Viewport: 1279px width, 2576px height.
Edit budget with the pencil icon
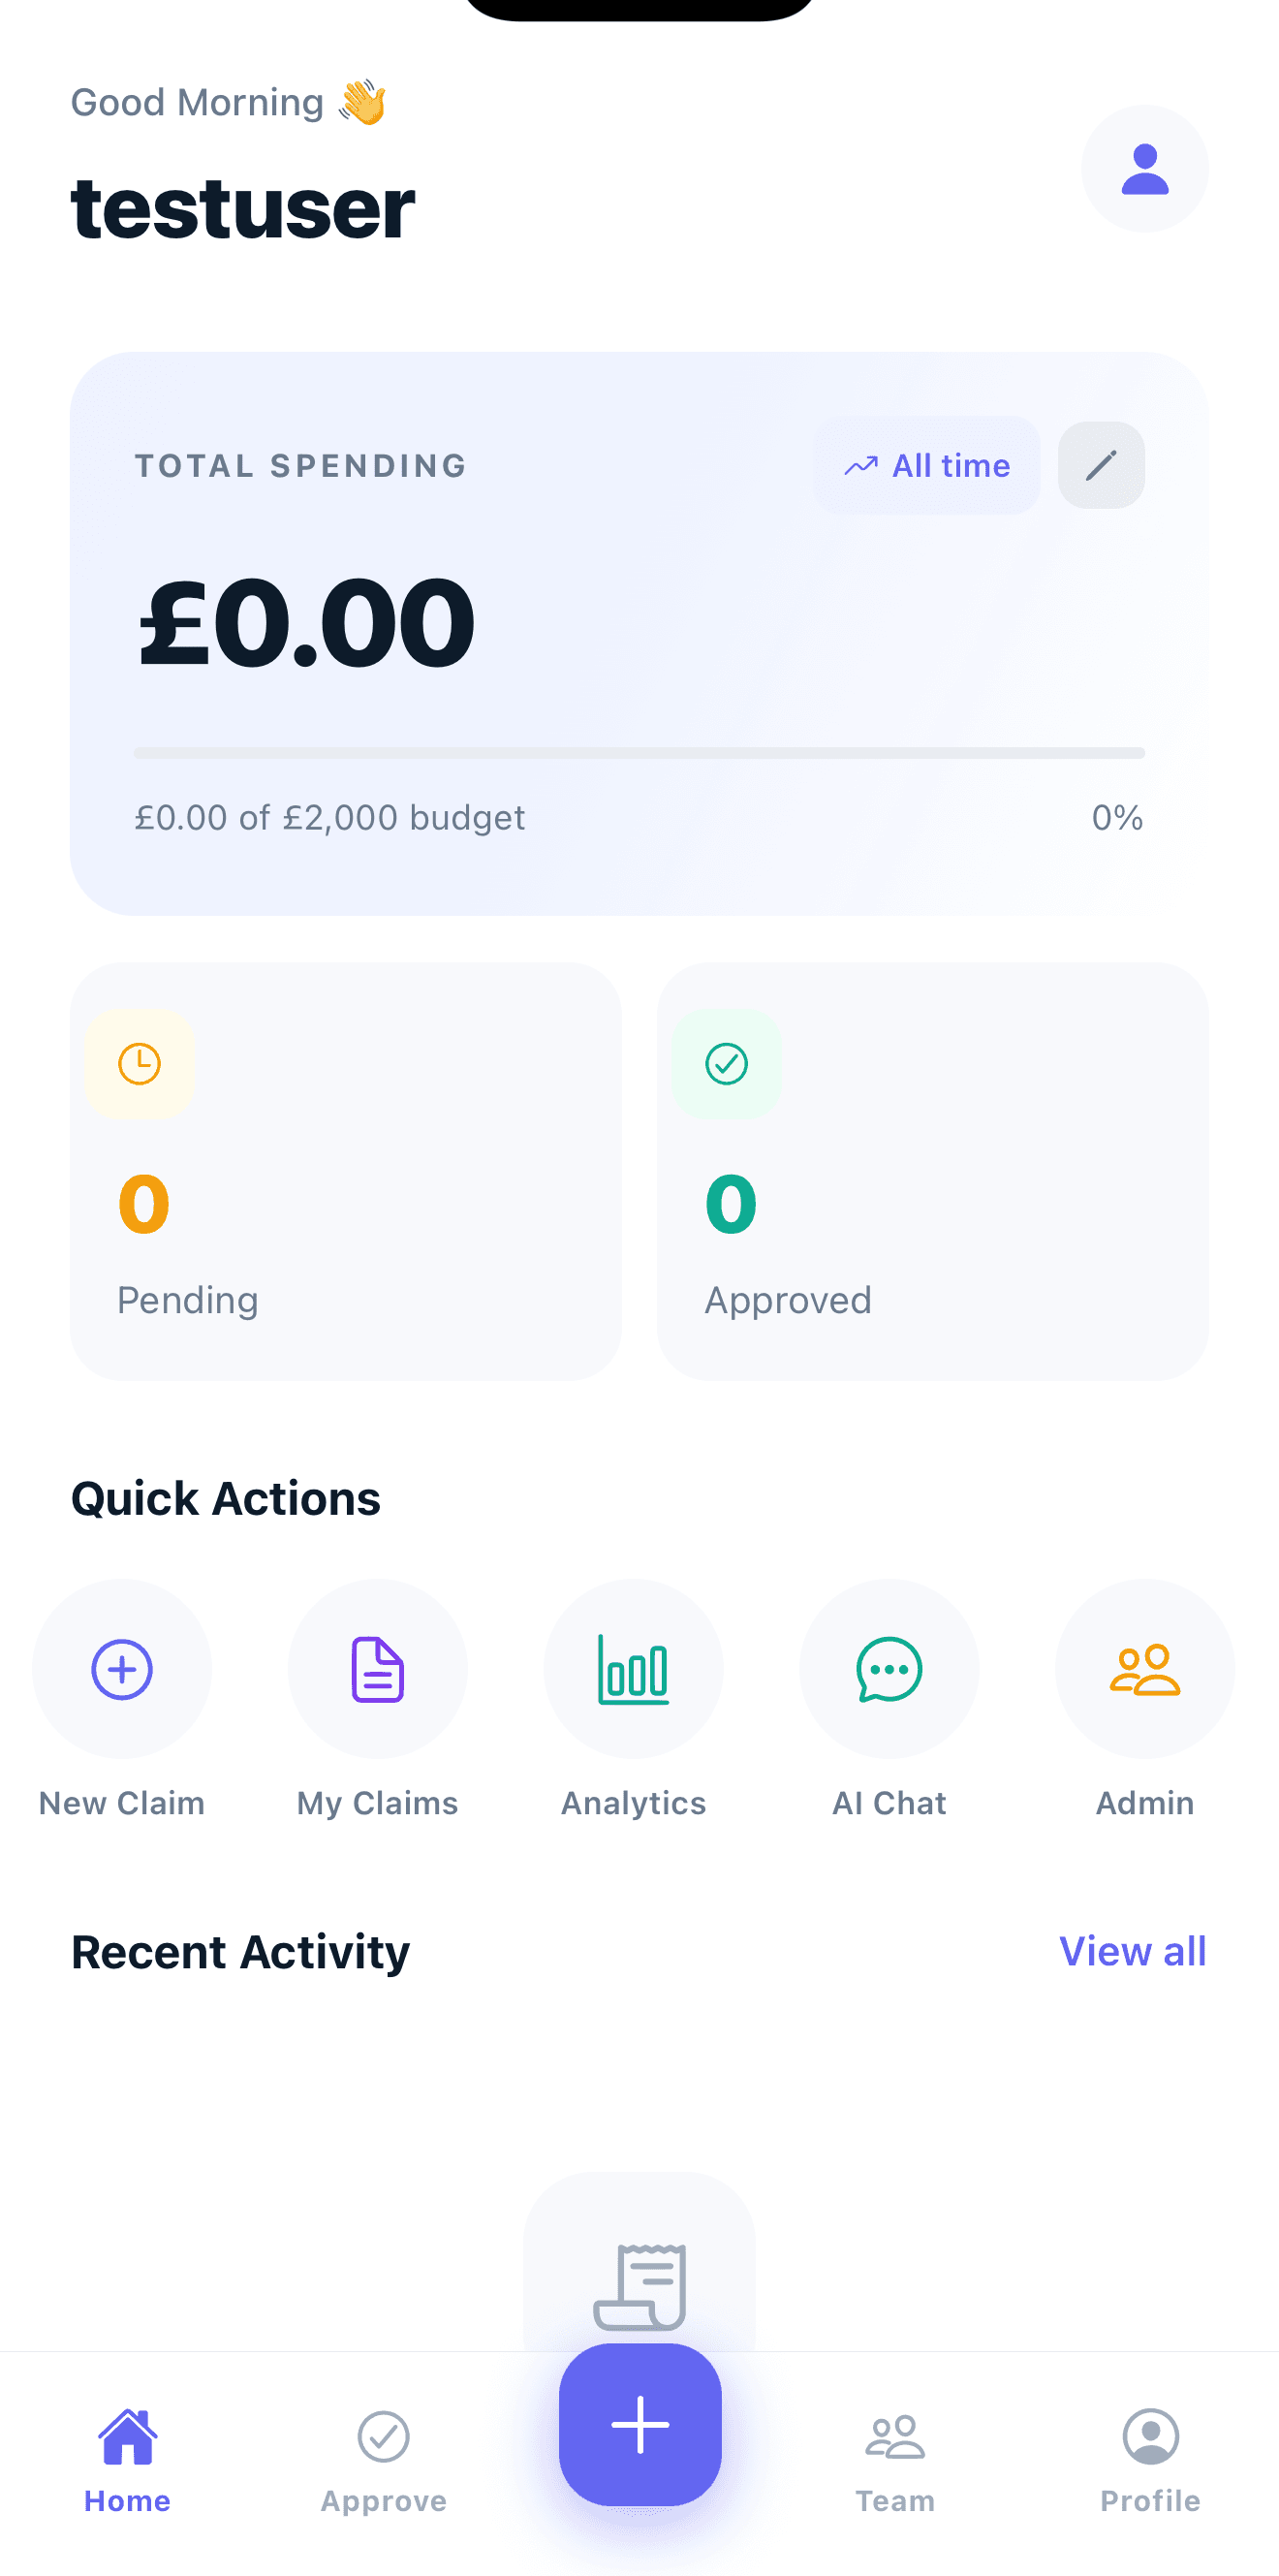click(1101, 465)
